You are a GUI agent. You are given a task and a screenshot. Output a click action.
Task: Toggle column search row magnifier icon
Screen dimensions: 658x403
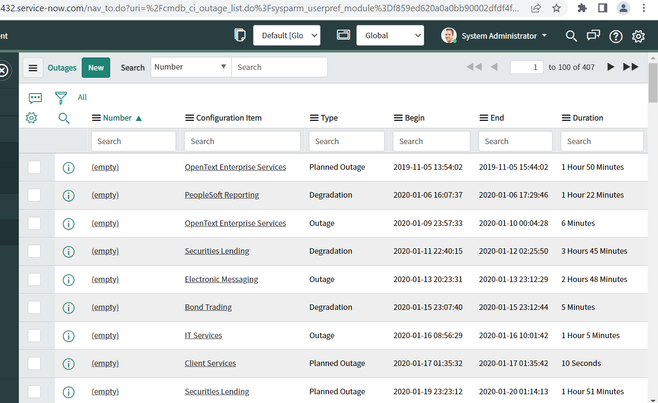(64, 118)
